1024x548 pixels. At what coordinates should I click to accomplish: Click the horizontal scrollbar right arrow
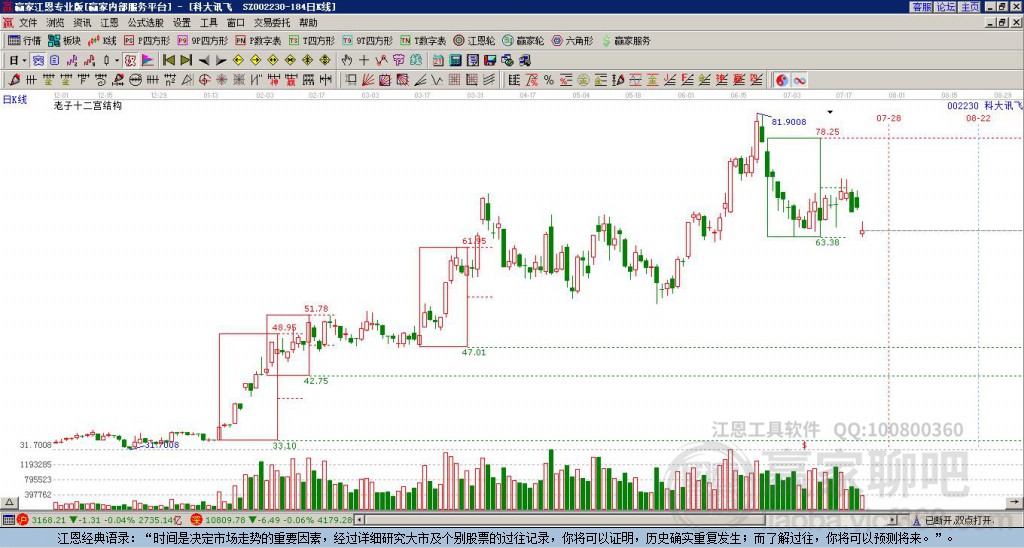[x=894, y=520]
